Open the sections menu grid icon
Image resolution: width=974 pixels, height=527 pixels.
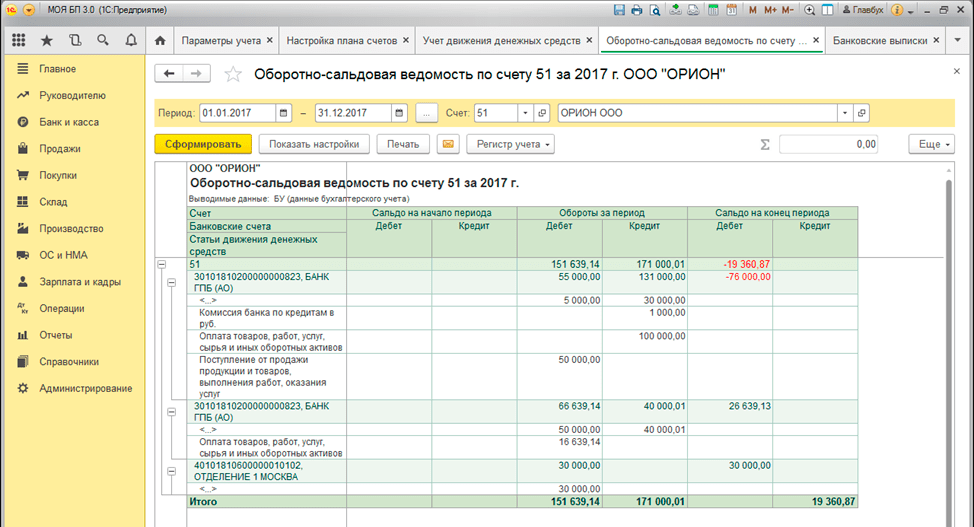click(19, 41)
